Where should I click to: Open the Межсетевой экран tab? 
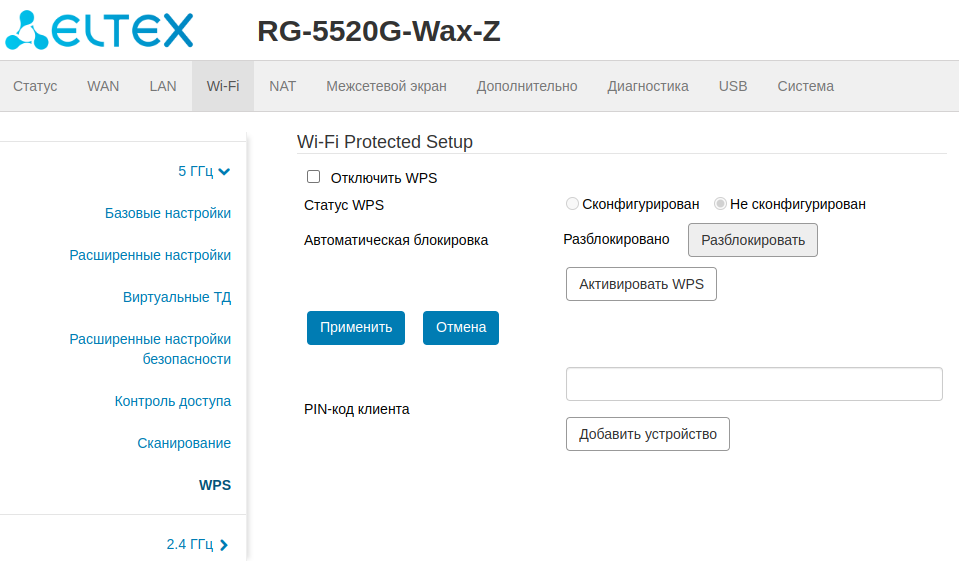[x=386, y=86]
